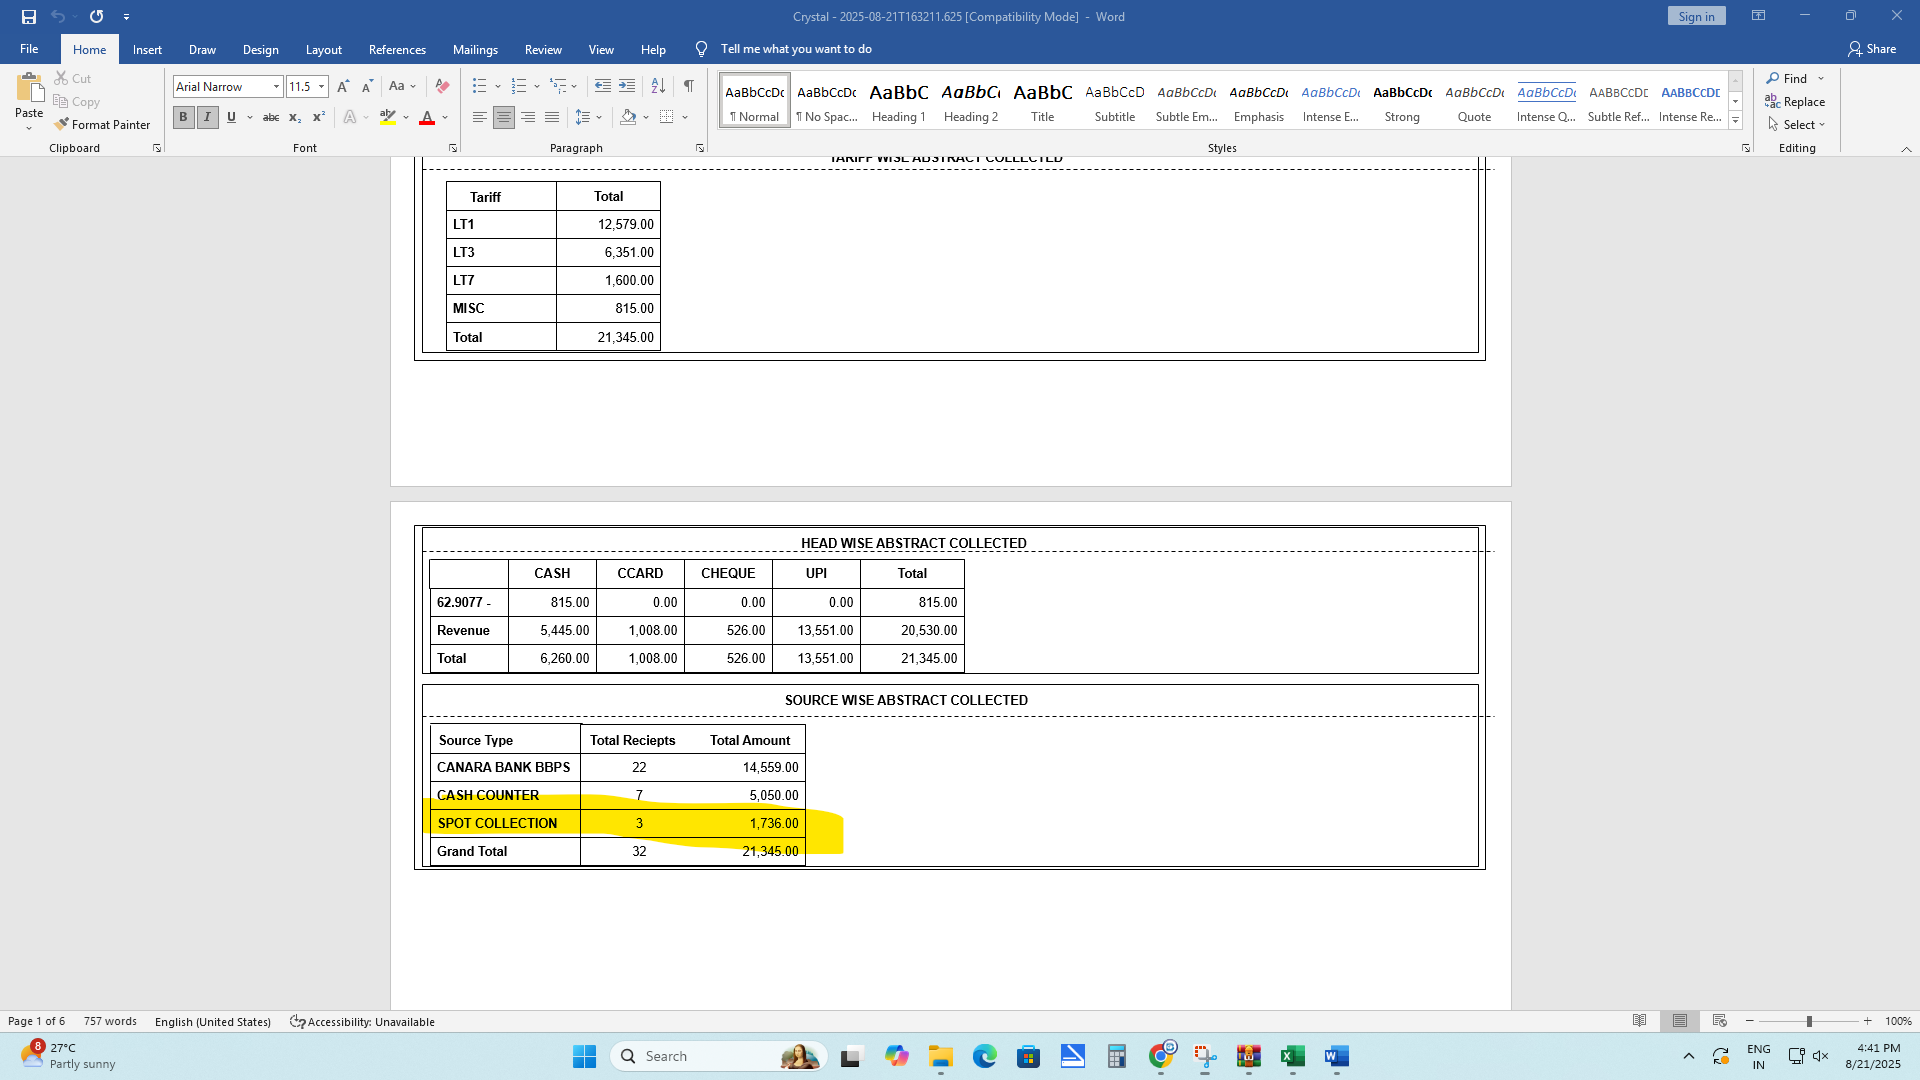Toggle Bold formatting
Screen dimensions: 1920x1080
[183, 118]
